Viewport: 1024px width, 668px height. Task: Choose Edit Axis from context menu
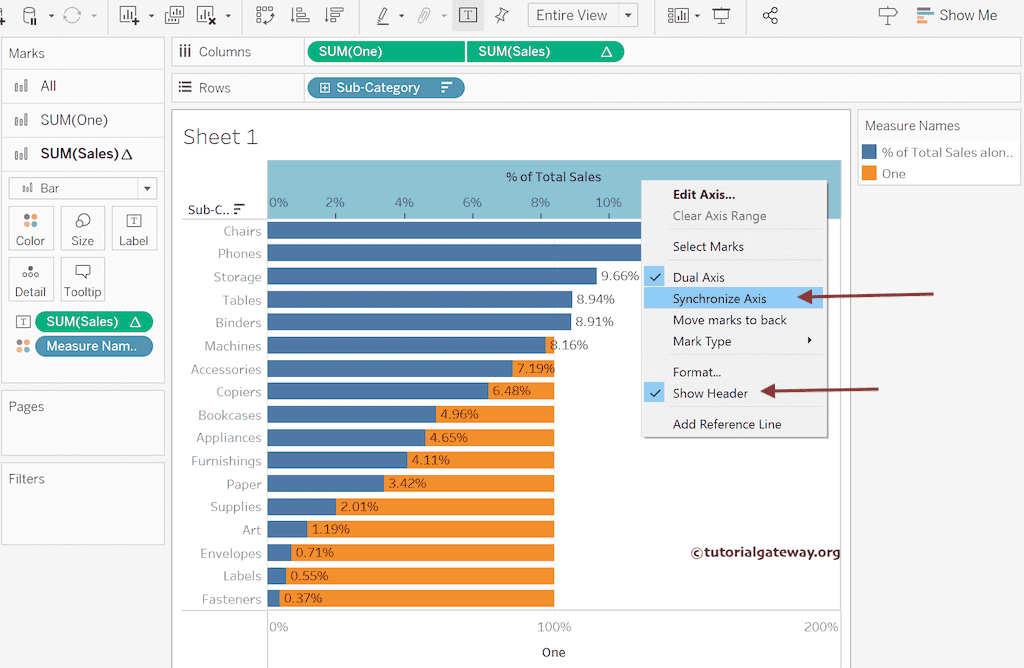tap(703, 195)
